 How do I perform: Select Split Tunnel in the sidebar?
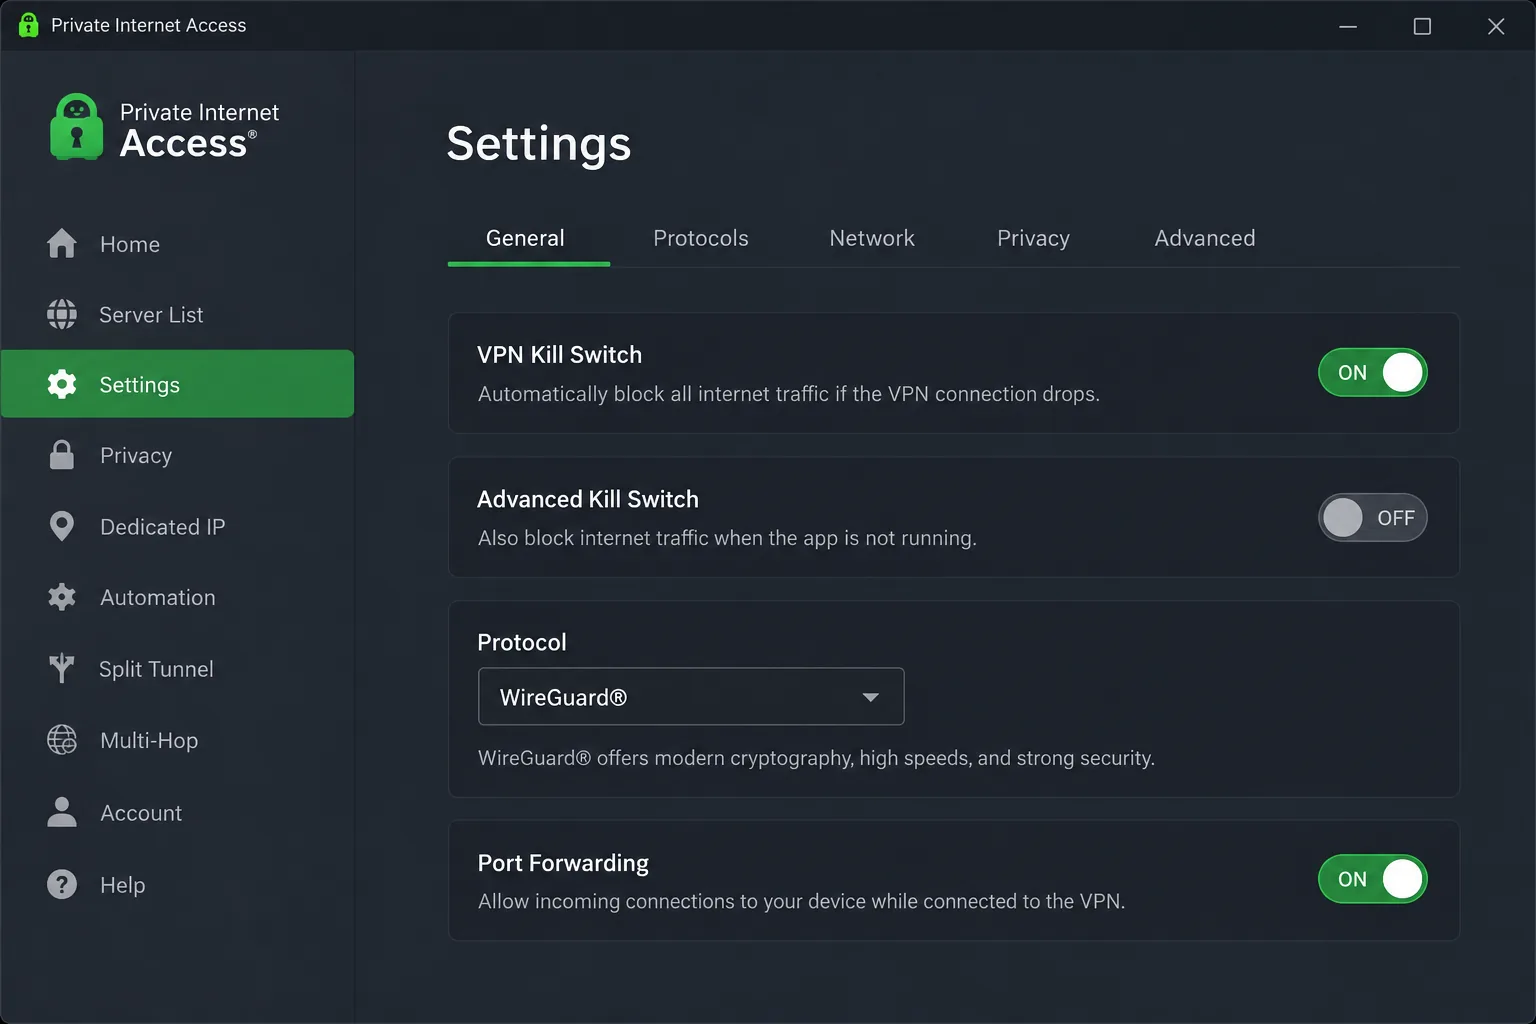click(x=156, y=669)
